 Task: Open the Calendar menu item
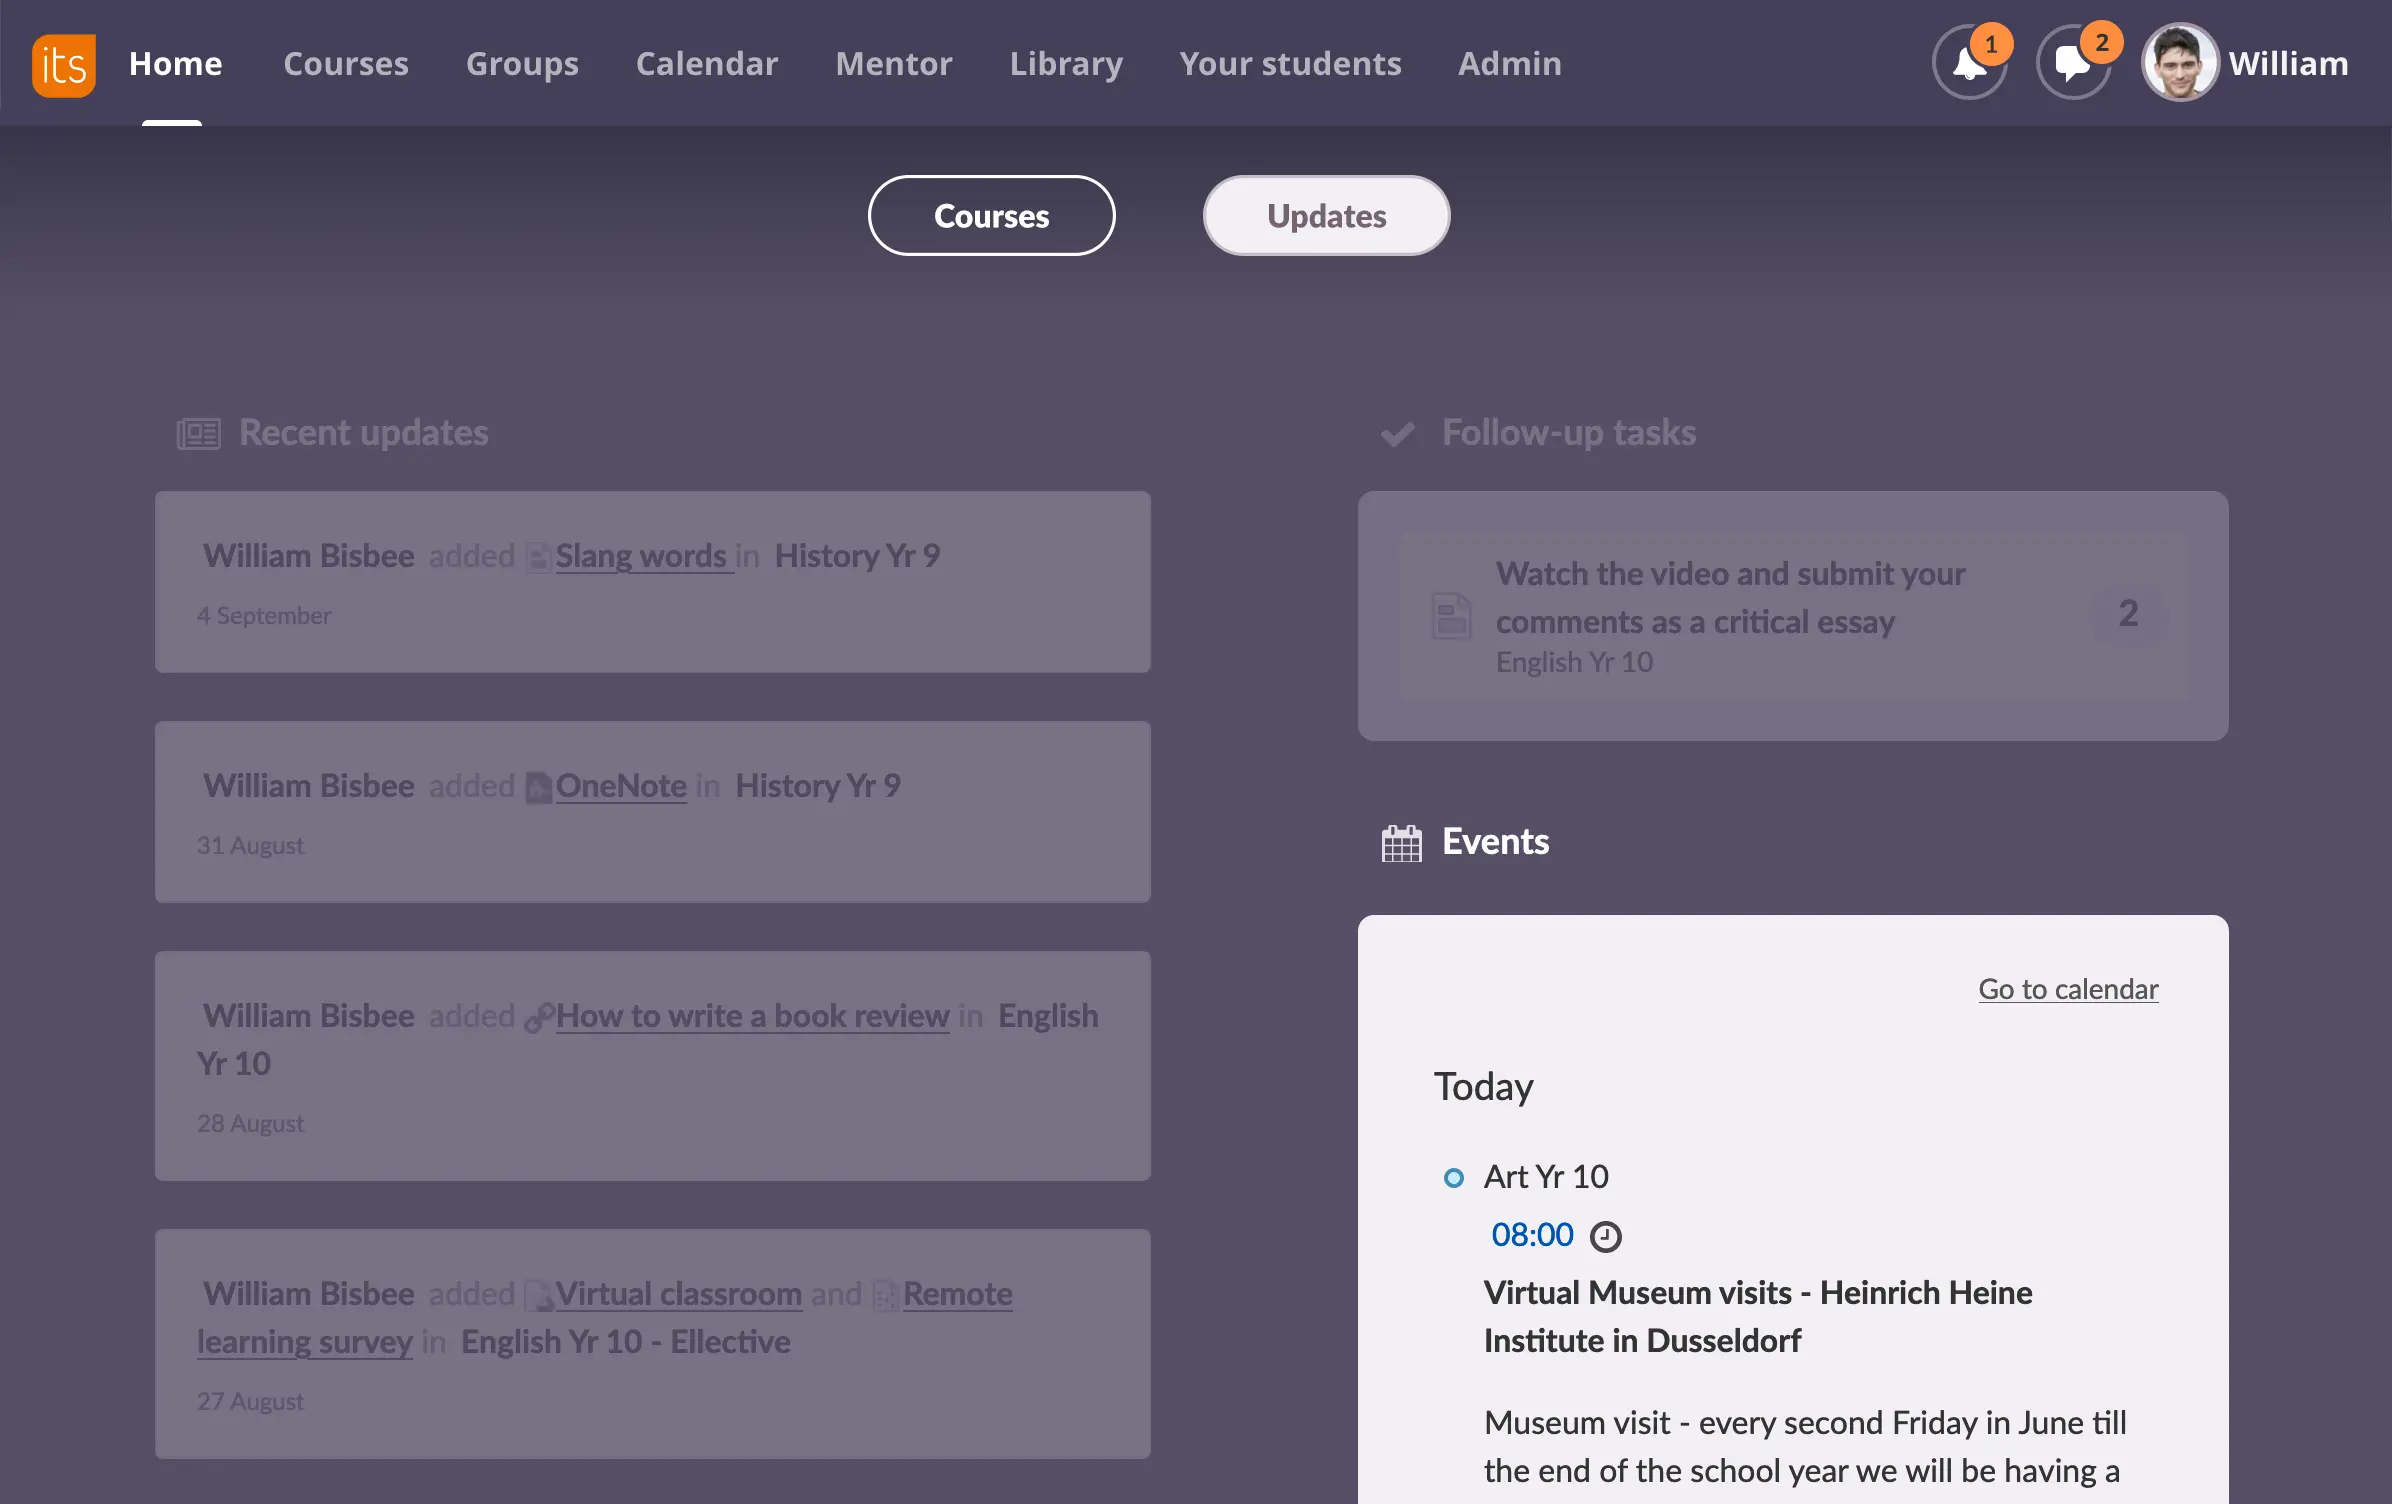(x=706, y=64)
